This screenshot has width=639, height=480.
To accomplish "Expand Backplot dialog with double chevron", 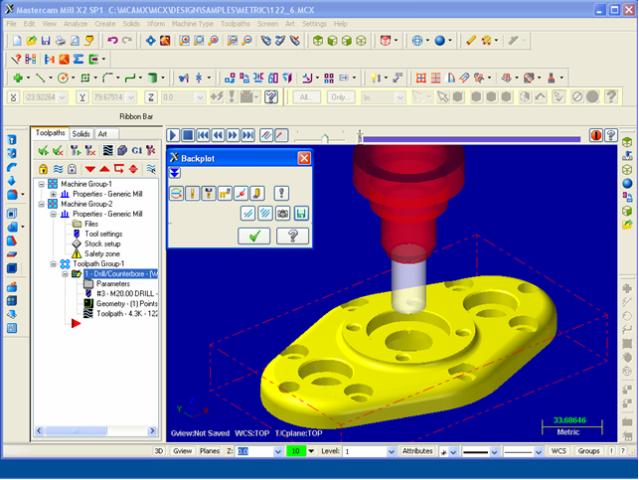I will (174, 173).
